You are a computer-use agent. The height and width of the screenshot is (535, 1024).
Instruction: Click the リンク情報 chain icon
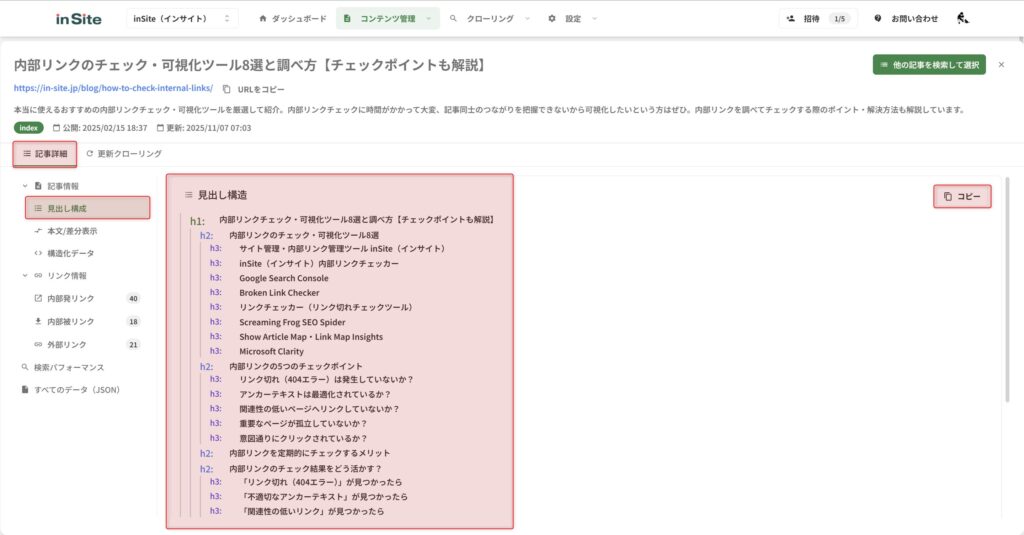point(38,276)
